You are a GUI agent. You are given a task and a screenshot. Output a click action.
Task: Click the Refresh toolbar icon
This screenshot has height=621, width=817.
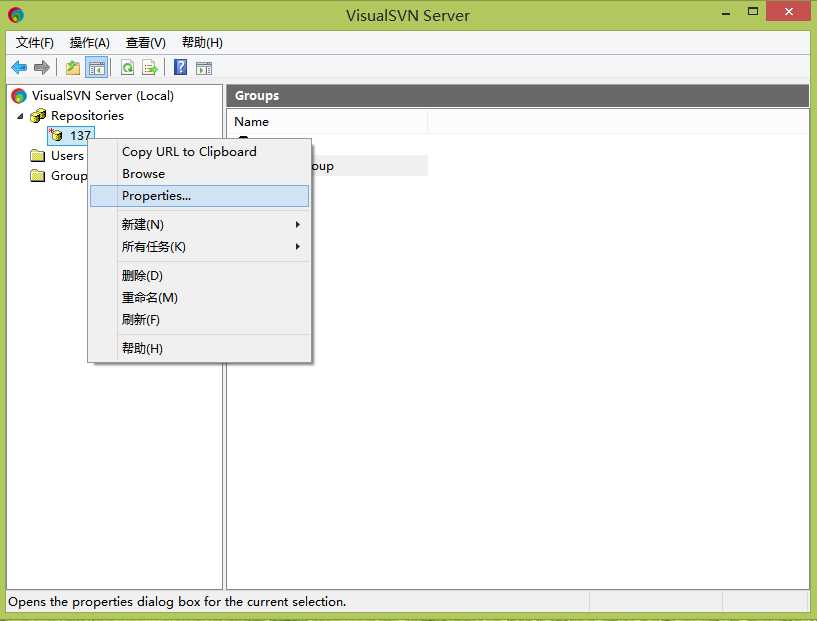point(127,68)
